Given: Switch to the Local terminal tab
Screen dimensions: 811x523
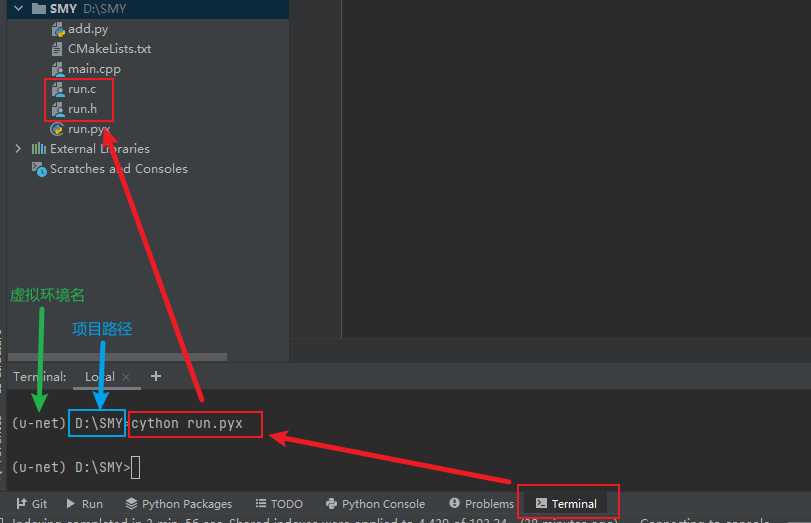Looking at the screenshot, I should (x=100, y=377).
